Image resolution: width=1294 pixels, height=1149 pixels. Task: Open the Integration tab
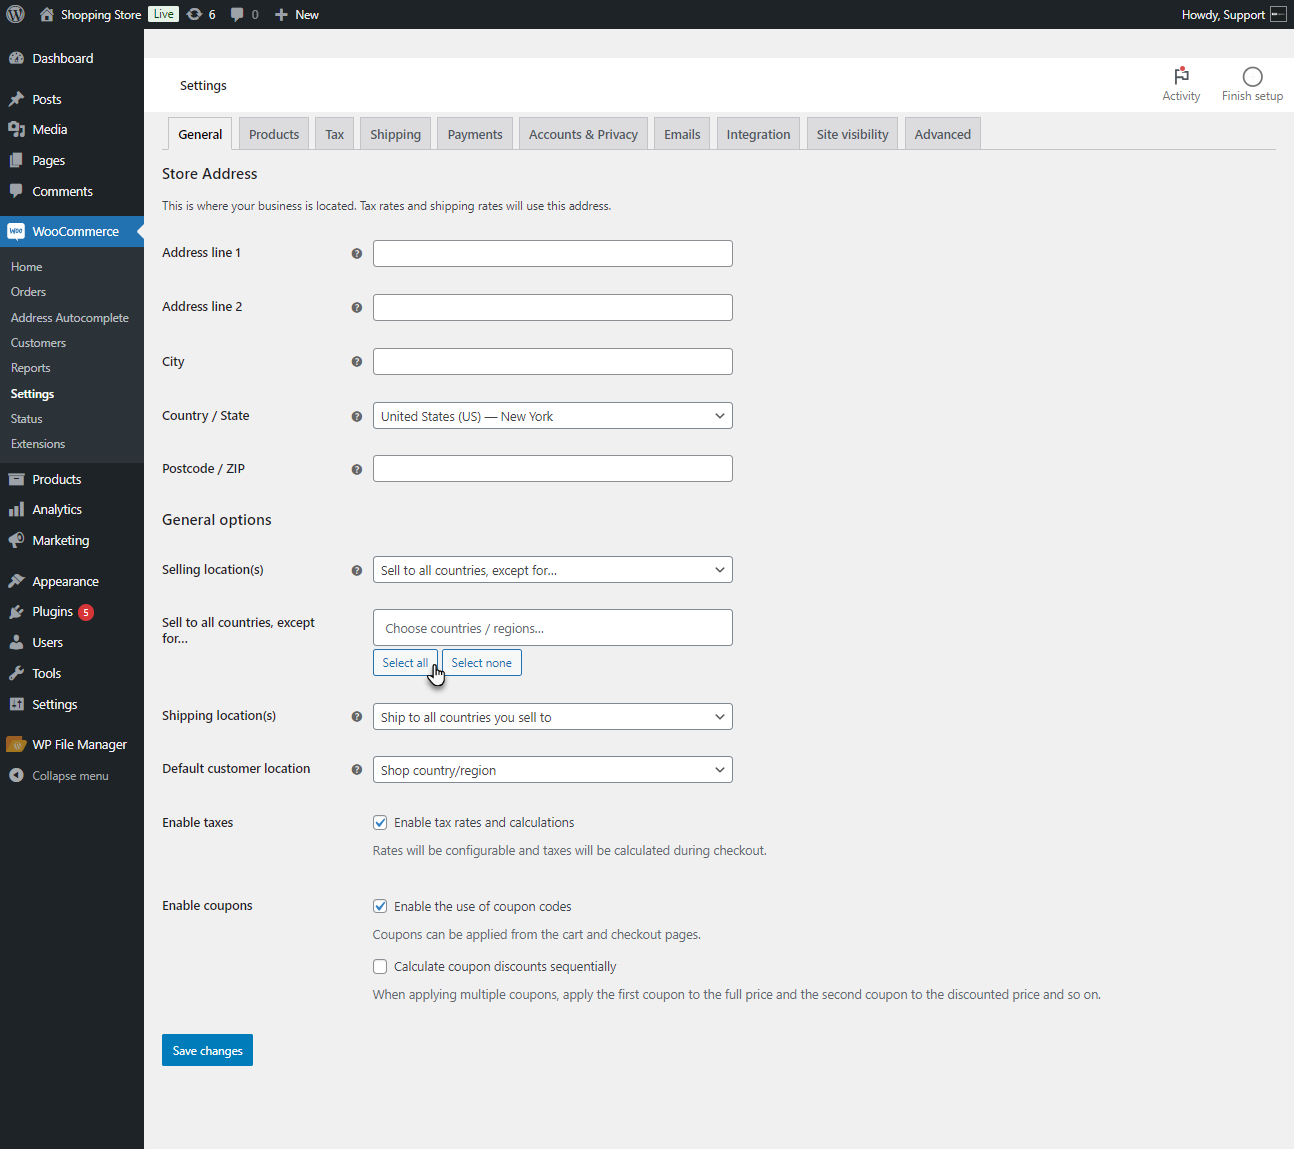(x=758, y=134)
